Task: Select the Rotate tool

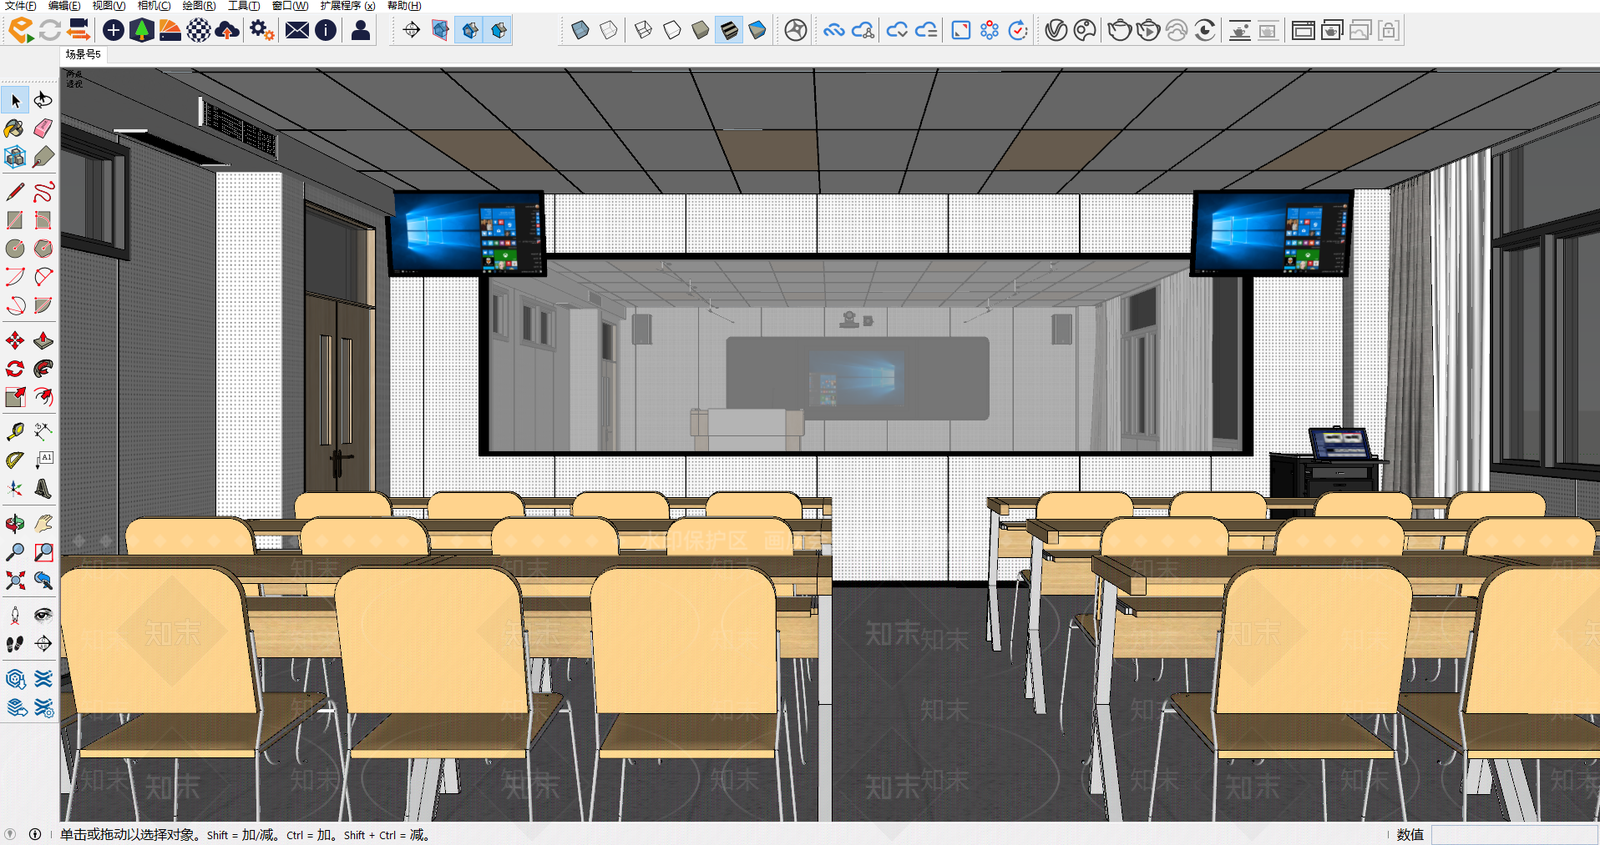Action: click(15, 369)
